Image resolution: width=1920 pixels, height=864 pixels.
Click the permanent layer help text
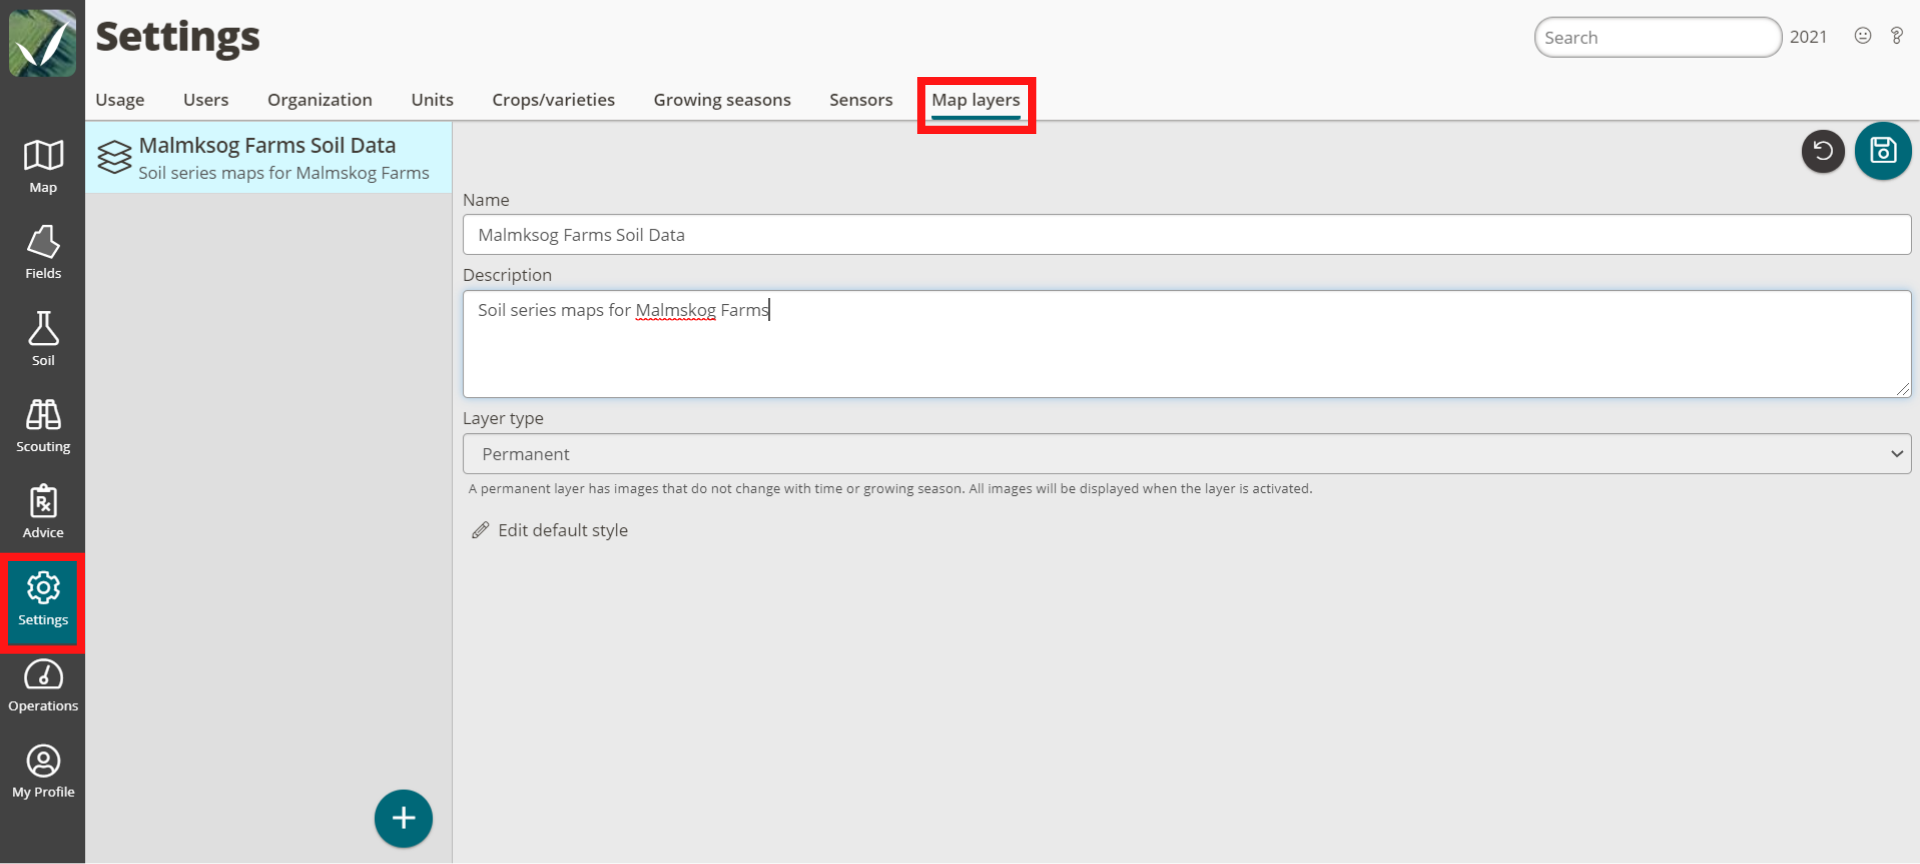[890, 489]
